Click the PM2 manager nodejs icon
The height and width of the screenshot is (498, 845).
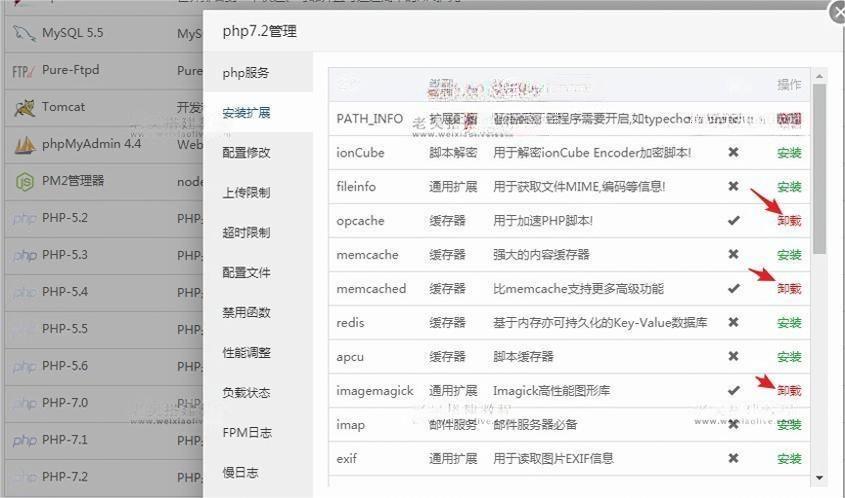[25, 182]
